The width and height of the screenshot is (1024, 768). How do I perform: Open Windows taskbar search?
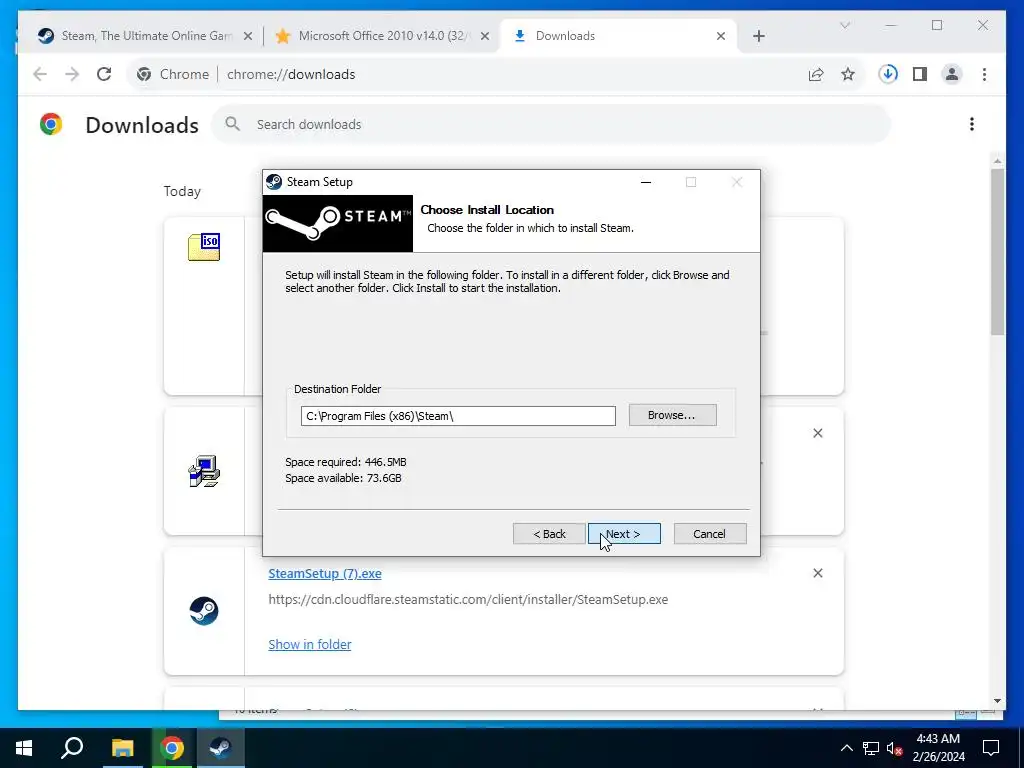click(x=72, y=748)
